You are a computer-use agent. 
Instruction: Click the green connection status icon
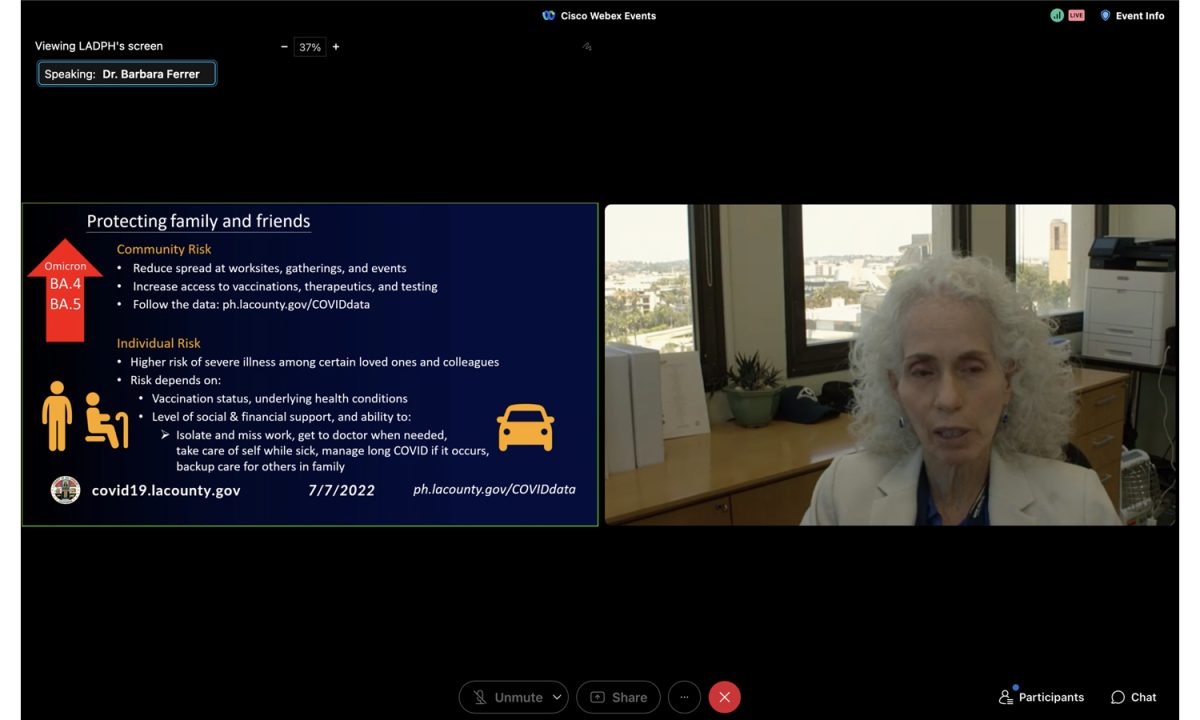pos(1056,16)
